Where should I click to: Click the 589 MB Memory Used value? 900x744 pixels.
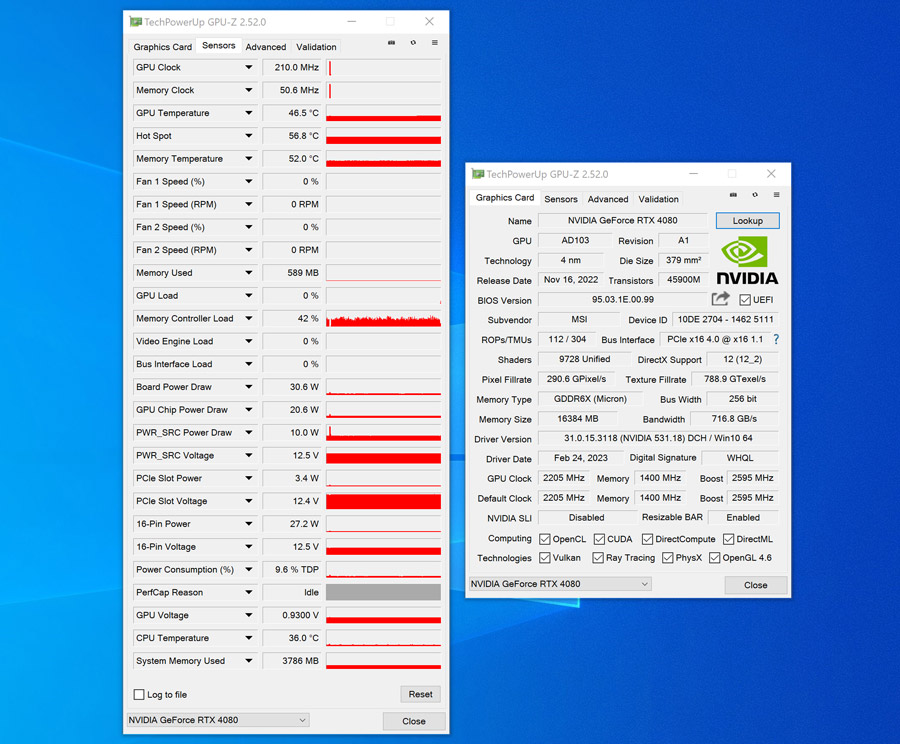[x=292, y=273]
